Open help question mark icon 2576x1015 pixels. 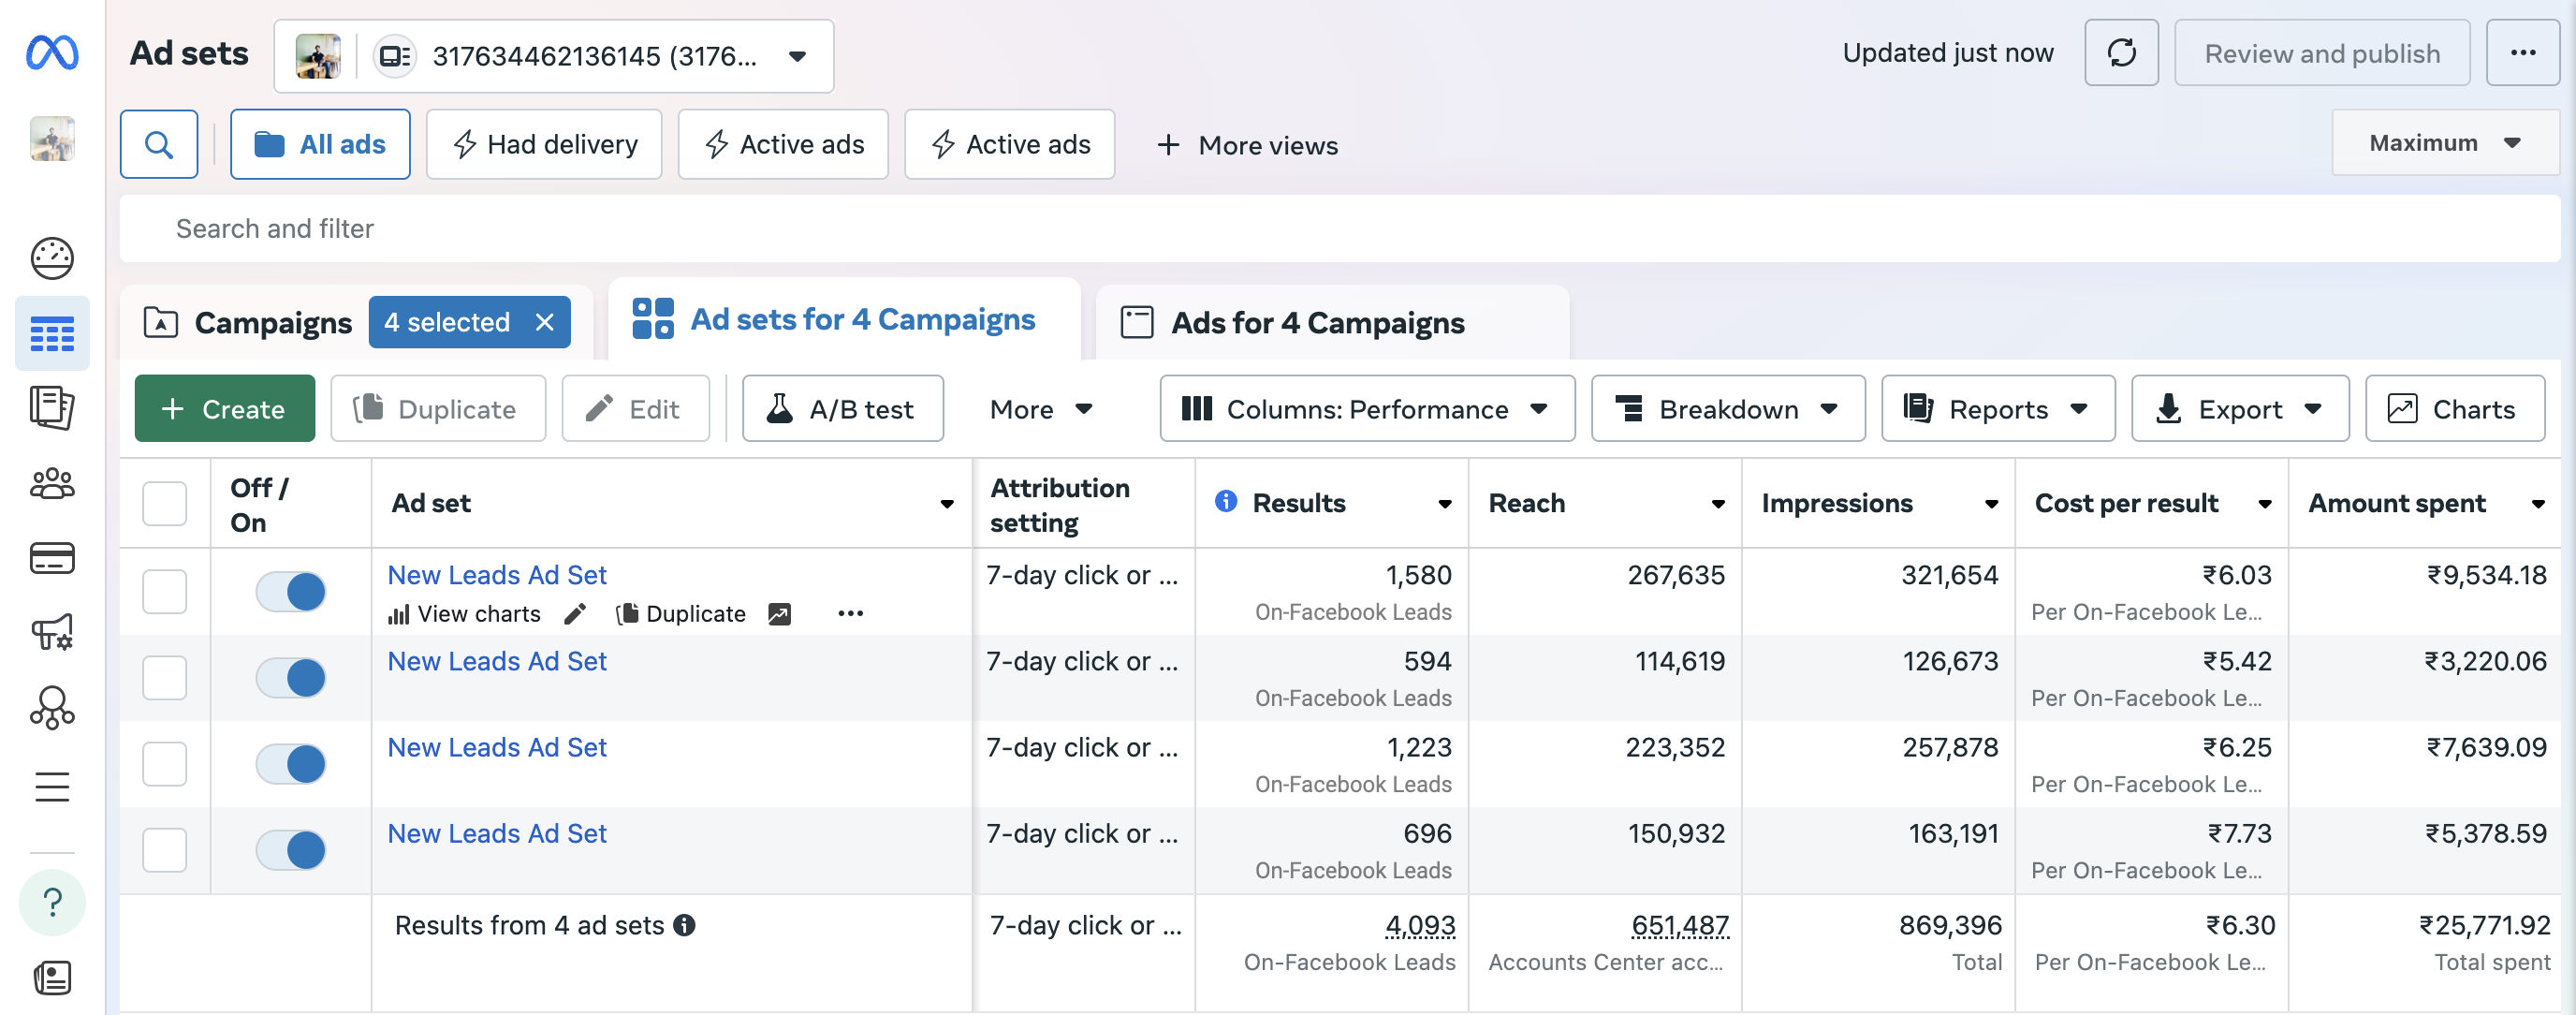click(x=52, y=902)
